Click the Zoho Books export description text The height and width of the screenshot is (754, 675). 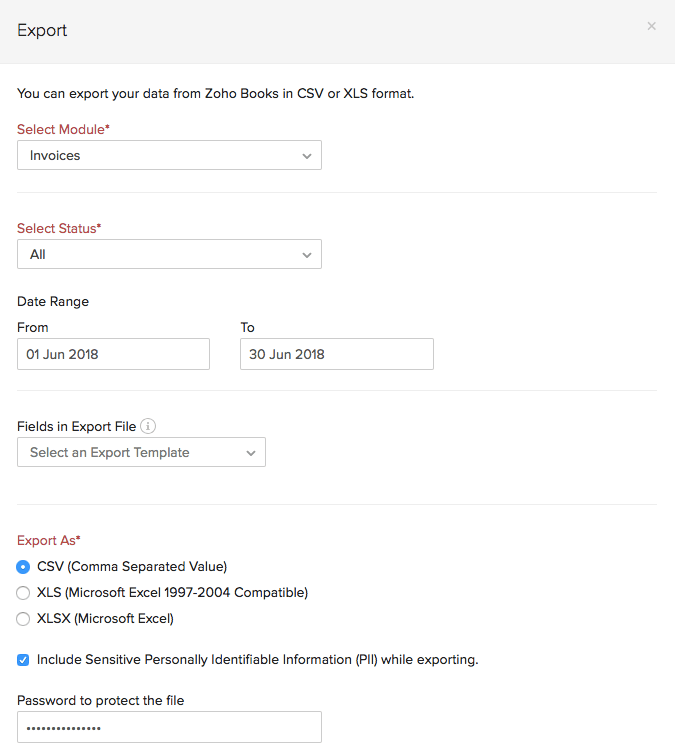(215, 94)
